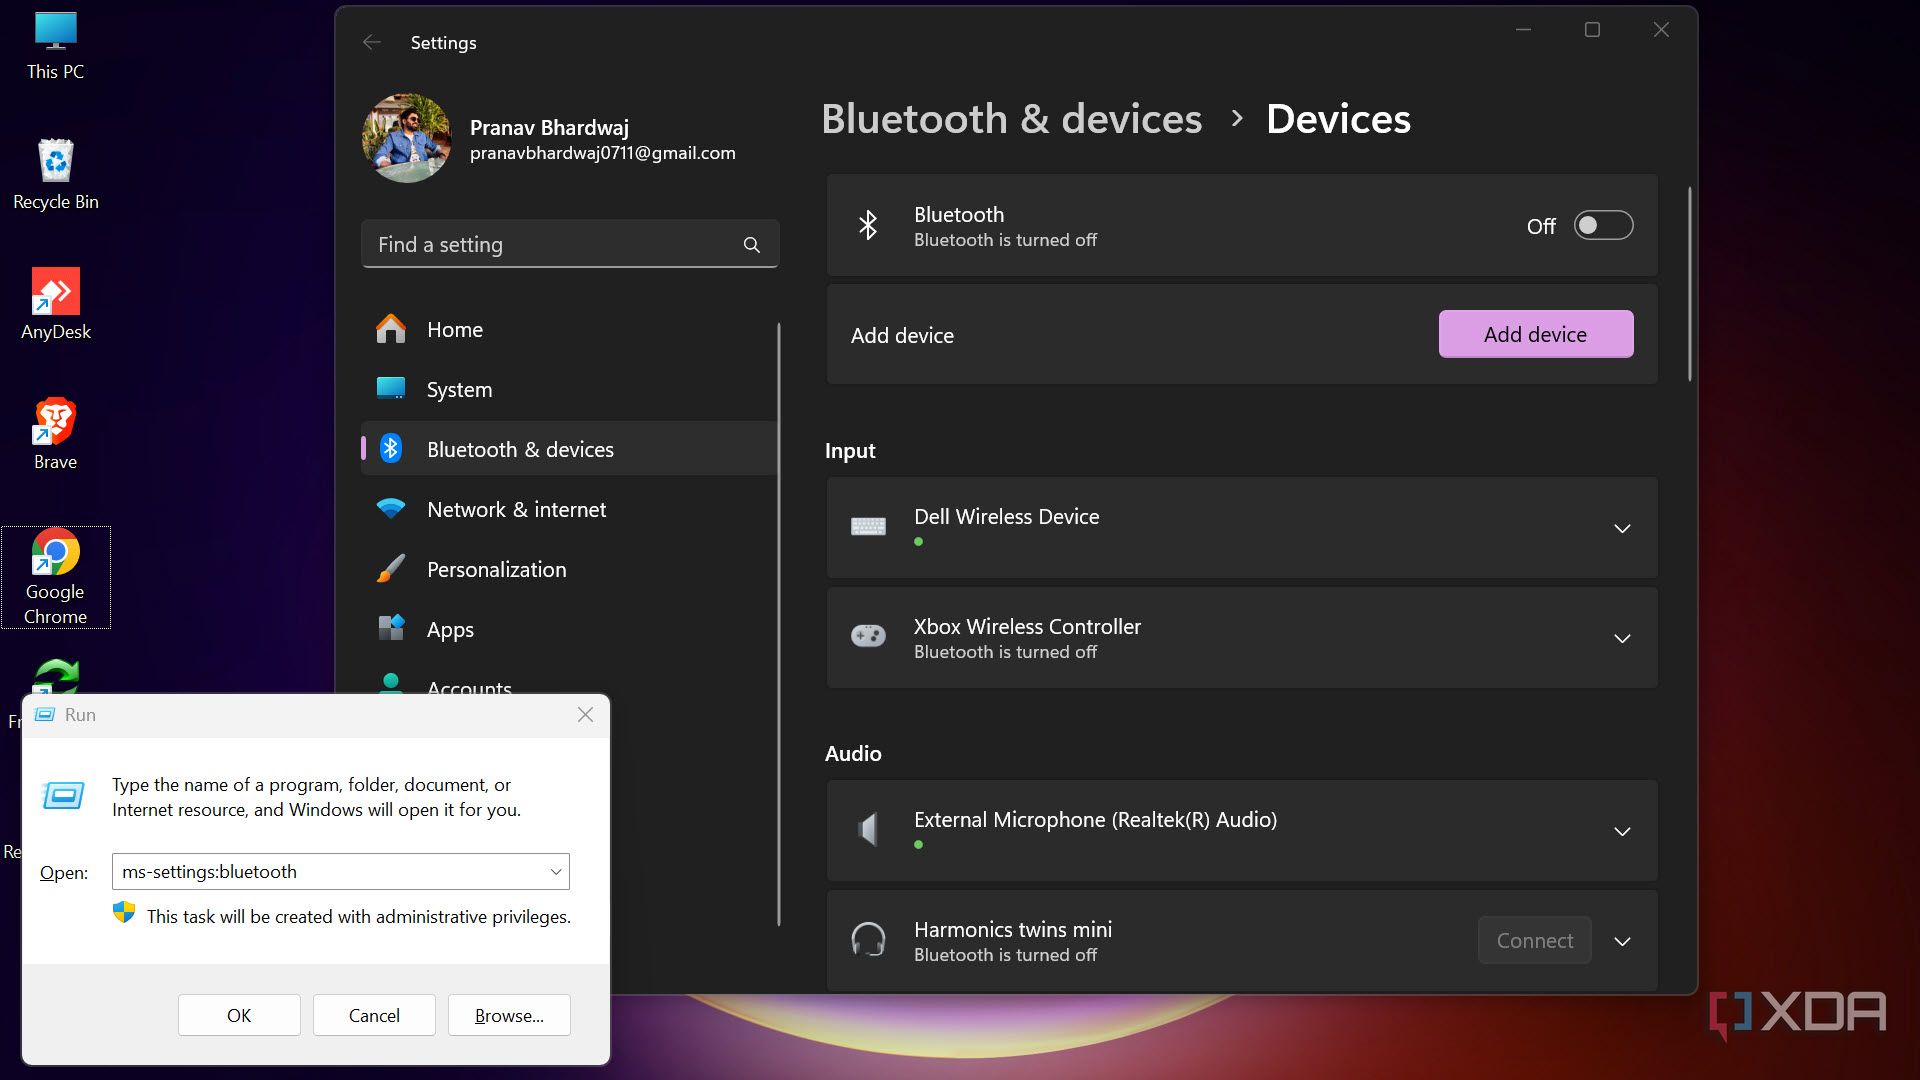The image size is (1920, 1080).
Task: Click the Personalization paintbrush icon
Action: (x=391, y=569)
